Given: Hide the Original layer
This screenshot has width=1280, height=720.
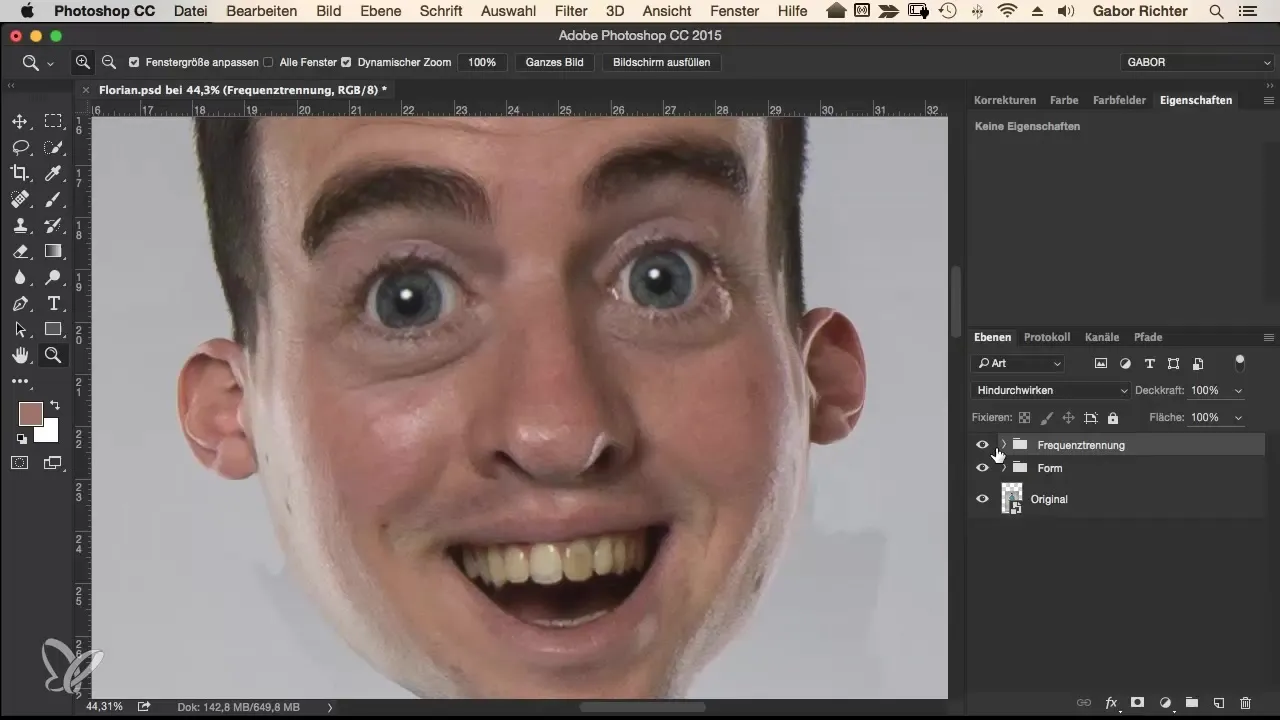Looking at the screenshot, I should 982,499.
